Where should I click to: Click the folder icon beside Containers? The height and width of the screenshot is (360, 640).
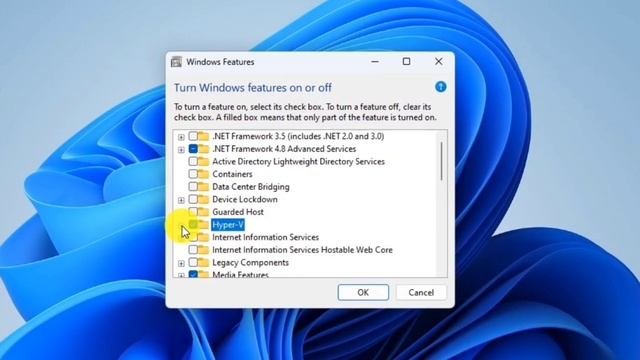(x=203, y=174)
